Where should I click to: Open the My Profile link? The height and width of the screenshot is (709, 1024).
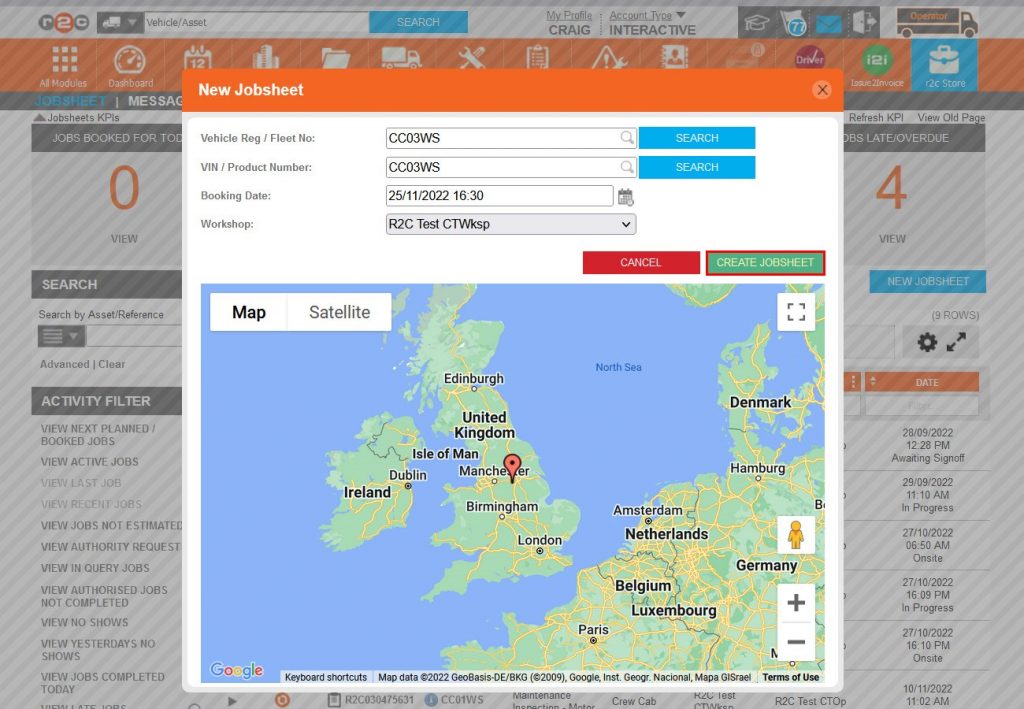pos(568,17)
